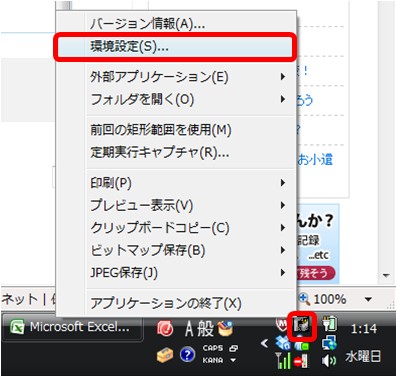Click the red IME pad icon
Viewport: 397px width, 377px height.
[165, 329]
